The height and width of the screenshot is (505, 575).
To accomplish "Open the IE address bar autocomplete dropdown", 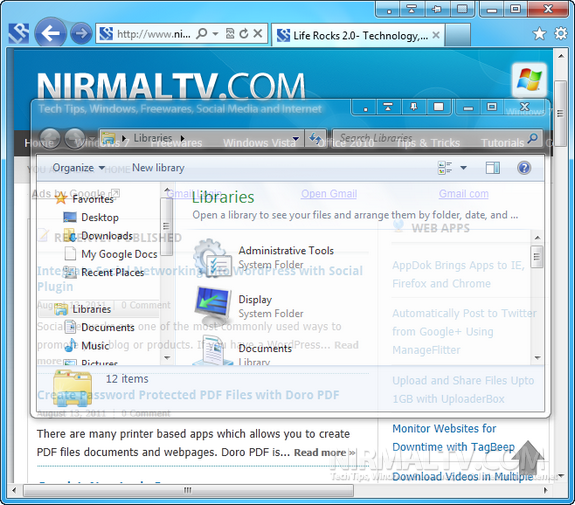I will tap(215, 34).
